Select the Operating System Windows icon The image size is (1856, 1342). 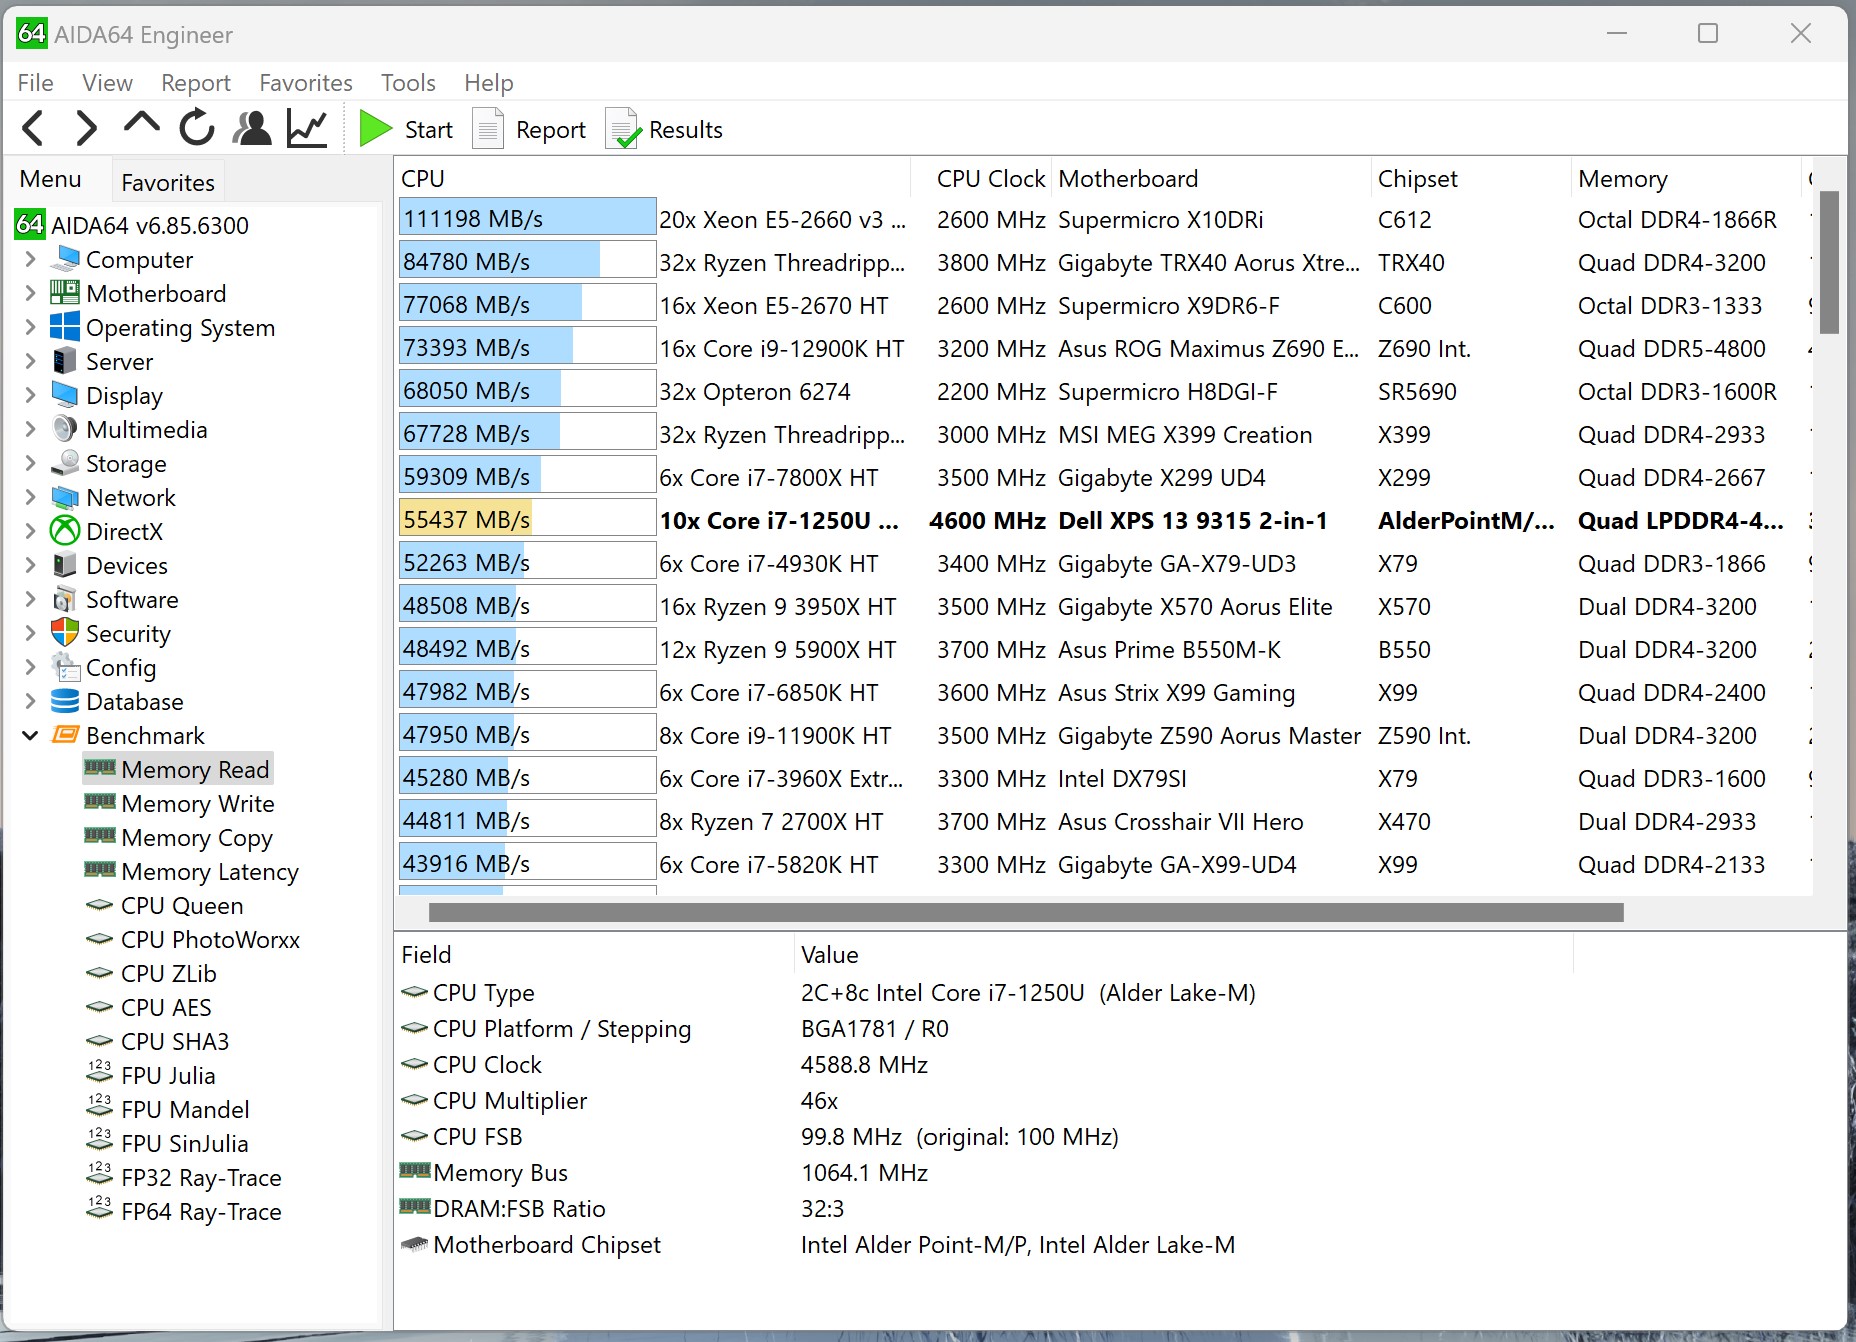[x=65, y=327]
